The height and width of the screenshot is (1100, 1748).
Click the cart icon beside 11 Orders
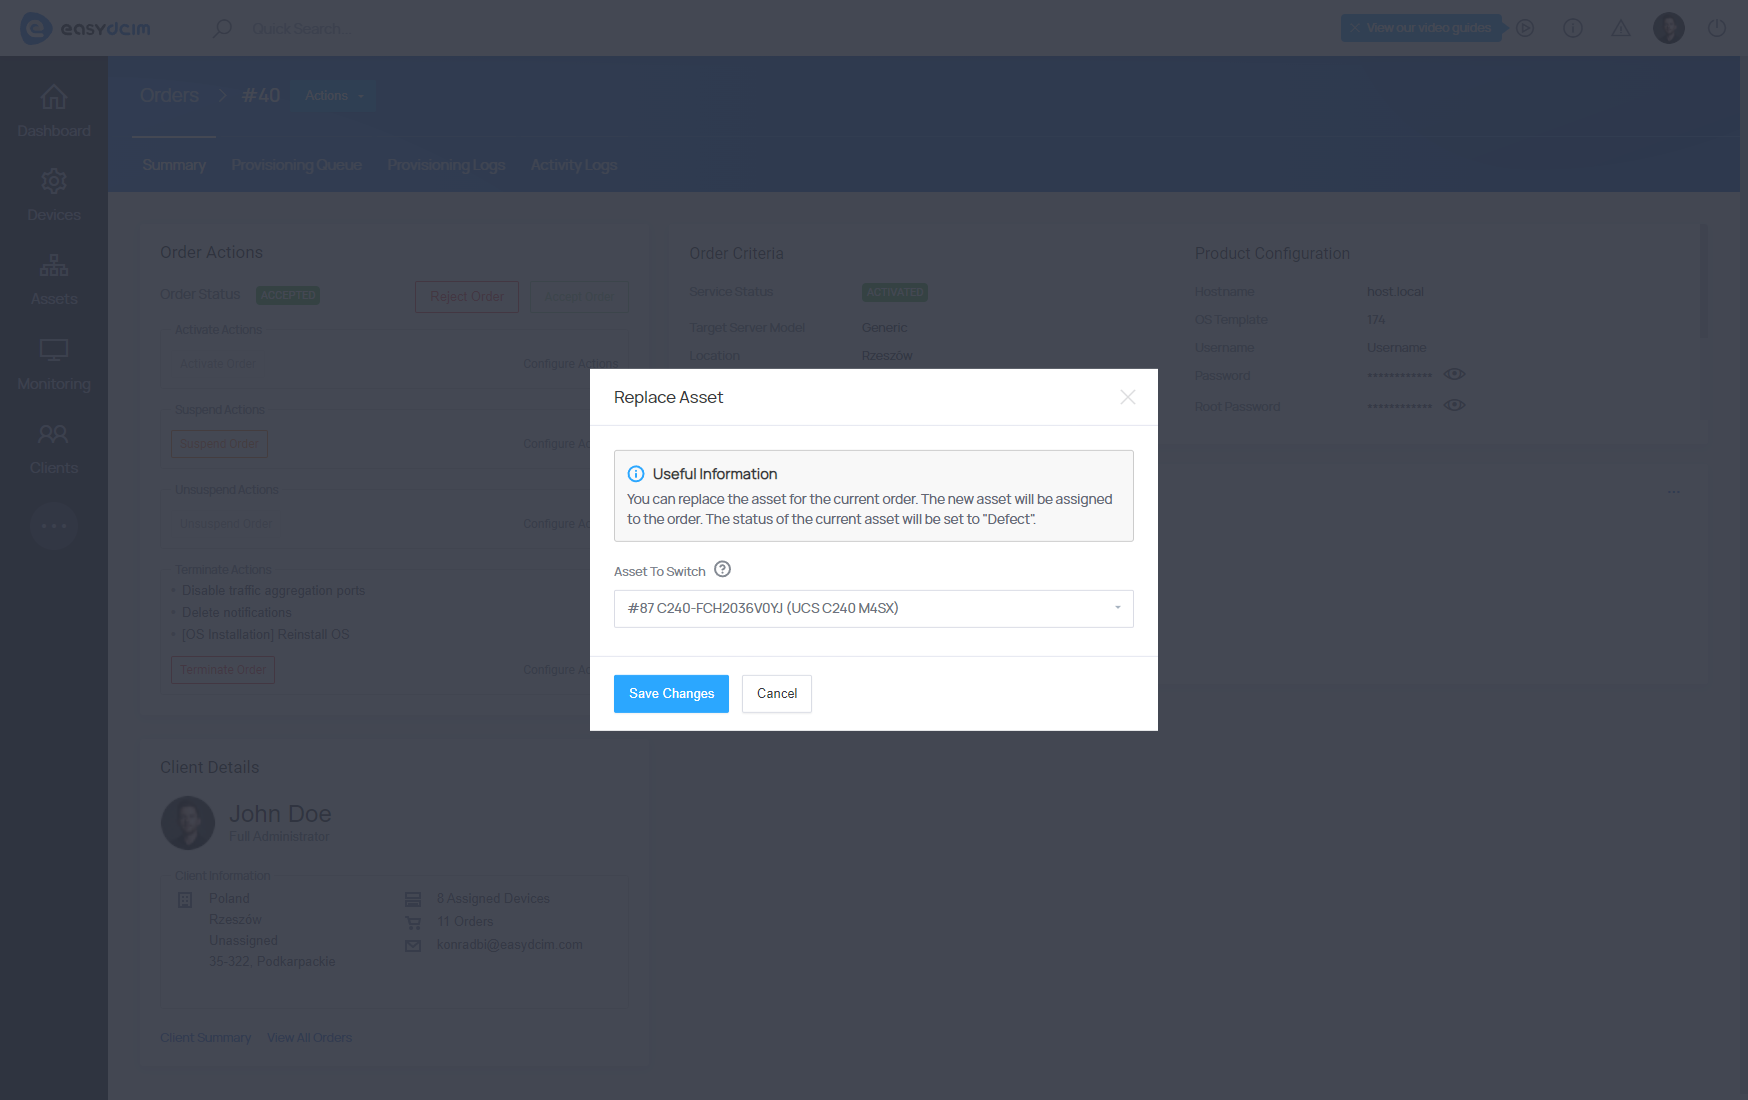(x=413, y=922)
